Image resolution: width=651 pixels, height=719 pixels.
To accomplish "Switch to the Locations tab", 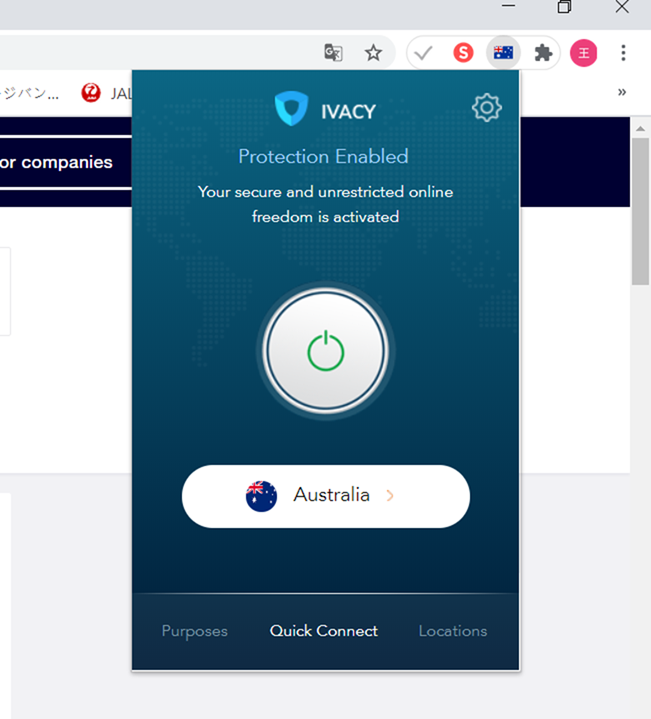I will 453,631.
